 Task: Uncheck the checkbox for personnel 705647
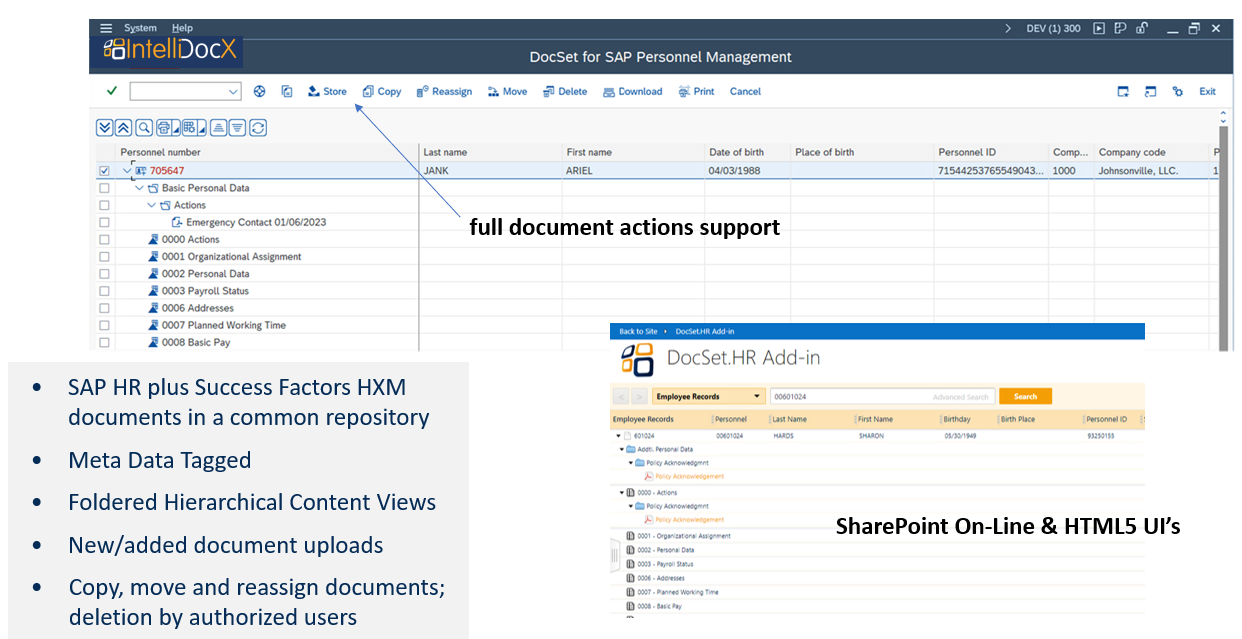(x=104, y=171)
